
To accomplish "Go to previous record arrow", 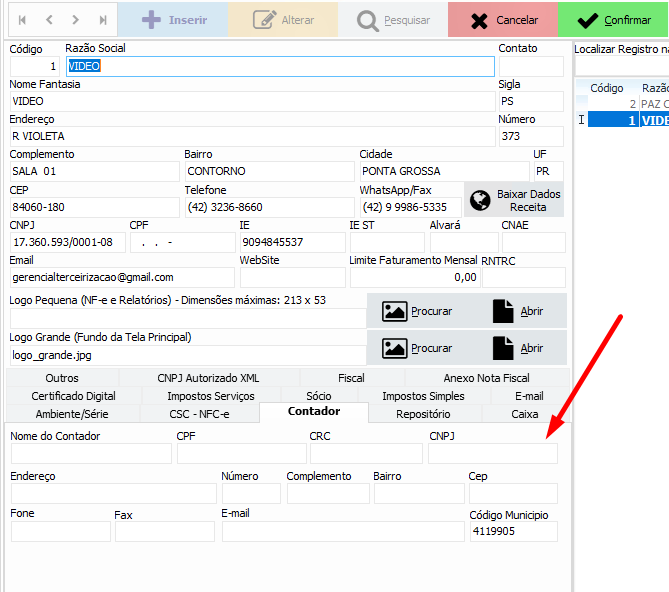I will point(49,20).
